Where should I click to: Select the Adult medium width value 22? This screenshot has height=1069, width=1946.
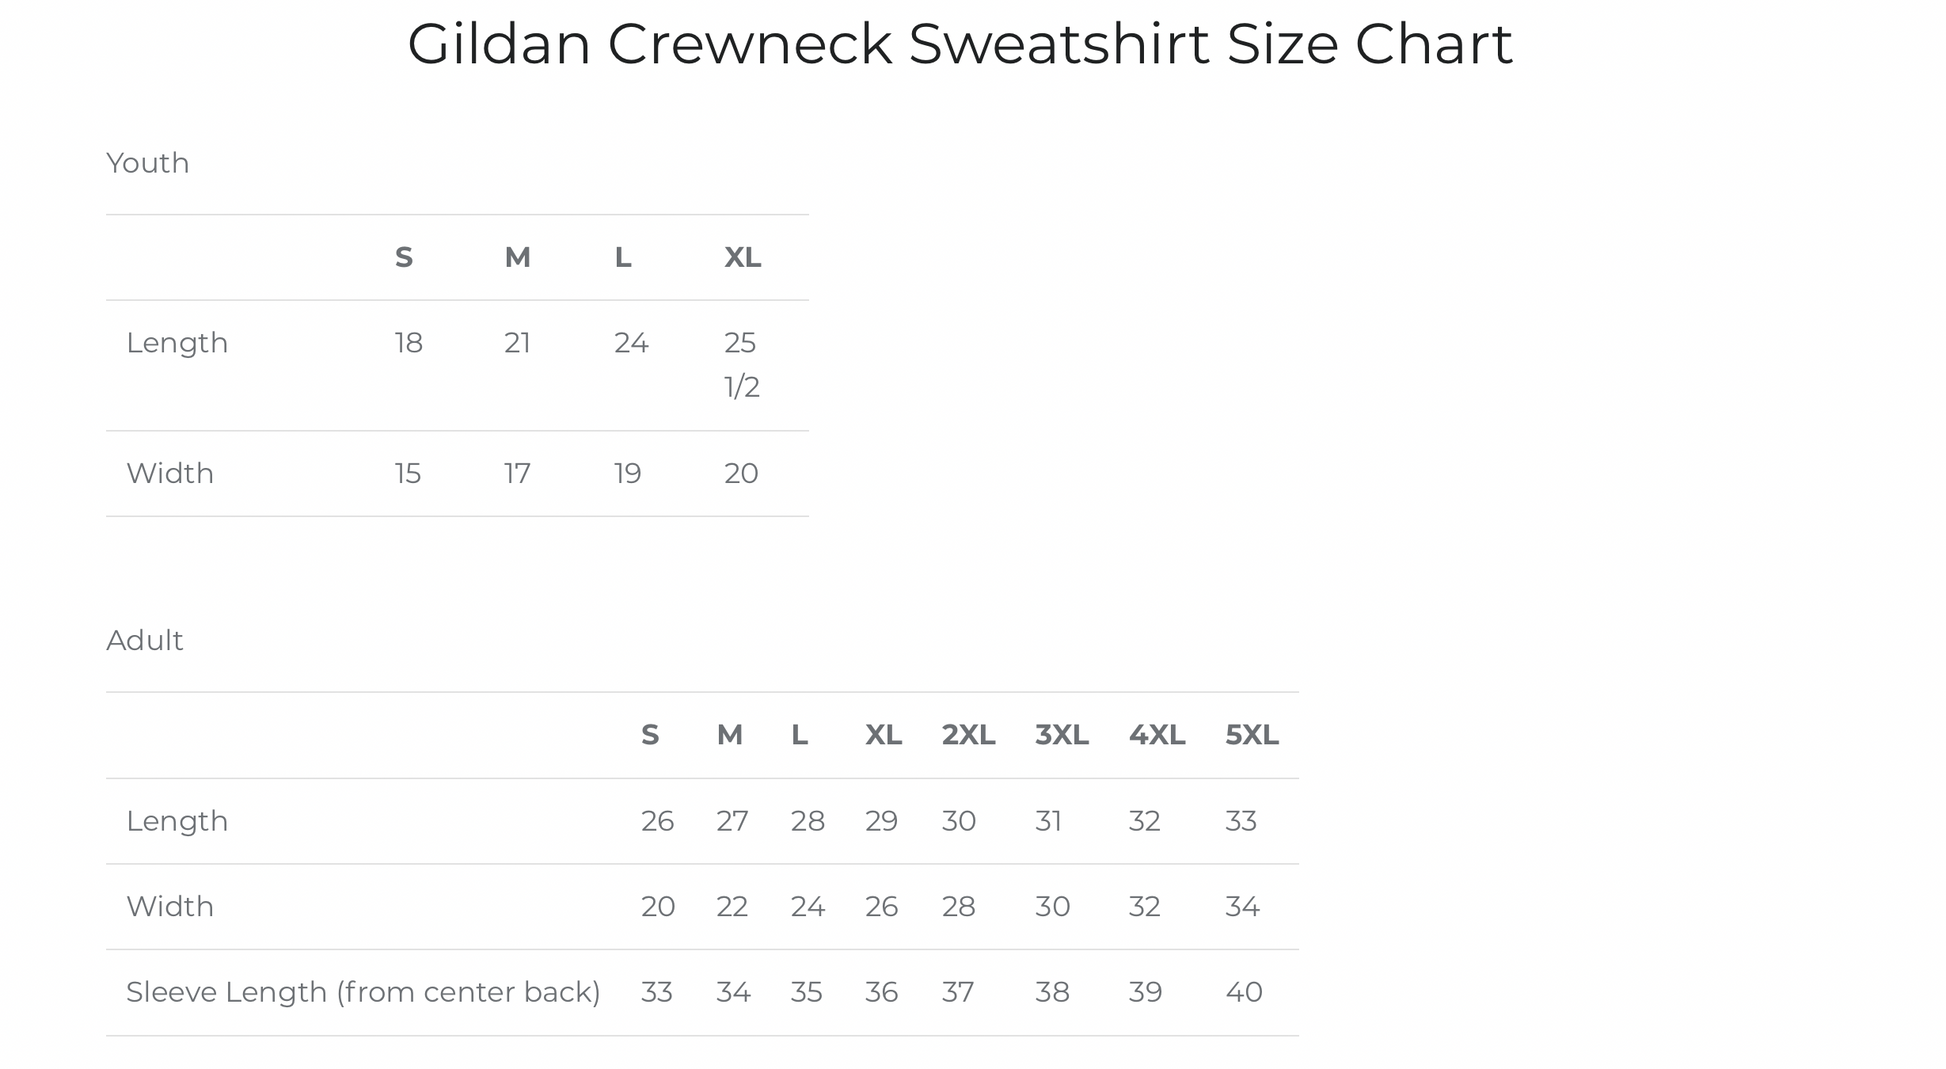coord(731,907)
